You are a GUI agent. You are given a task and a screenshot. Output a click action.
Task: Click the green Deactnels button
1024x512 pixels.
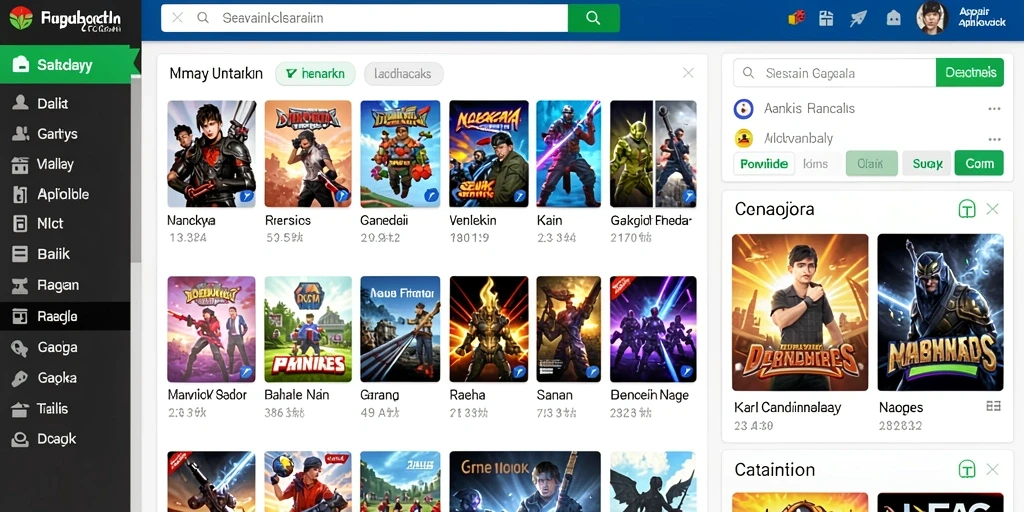[970, 72]
